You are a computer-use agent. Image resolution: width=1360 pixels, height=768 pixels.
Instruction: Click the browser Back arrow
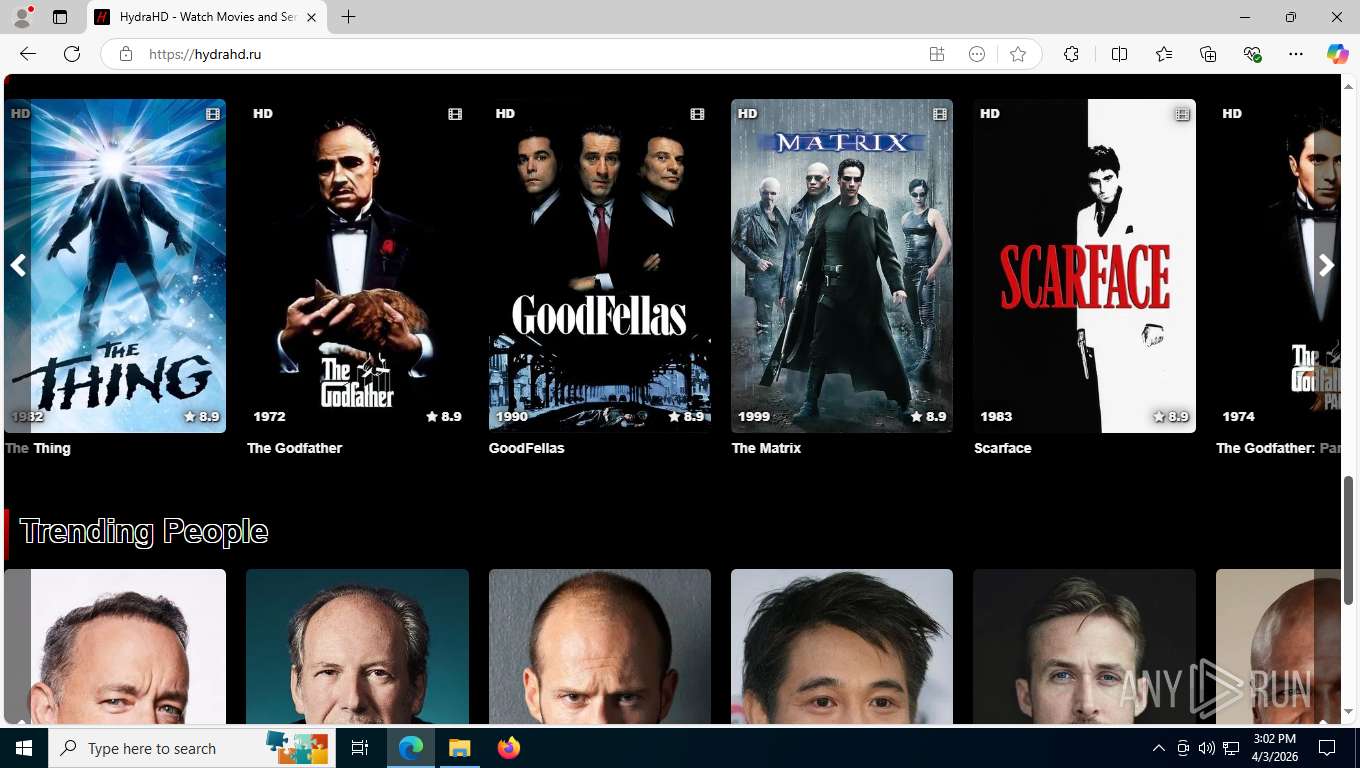[x=28, y=54]
